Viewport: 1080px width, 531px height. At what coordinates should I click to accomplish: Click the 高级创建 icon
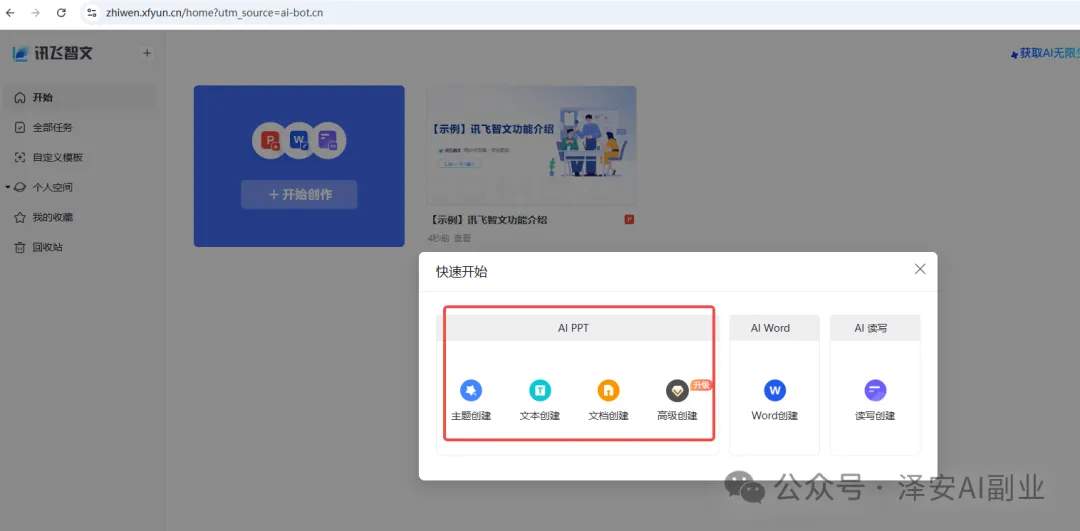pyautogui.click(x=677, y=391)
